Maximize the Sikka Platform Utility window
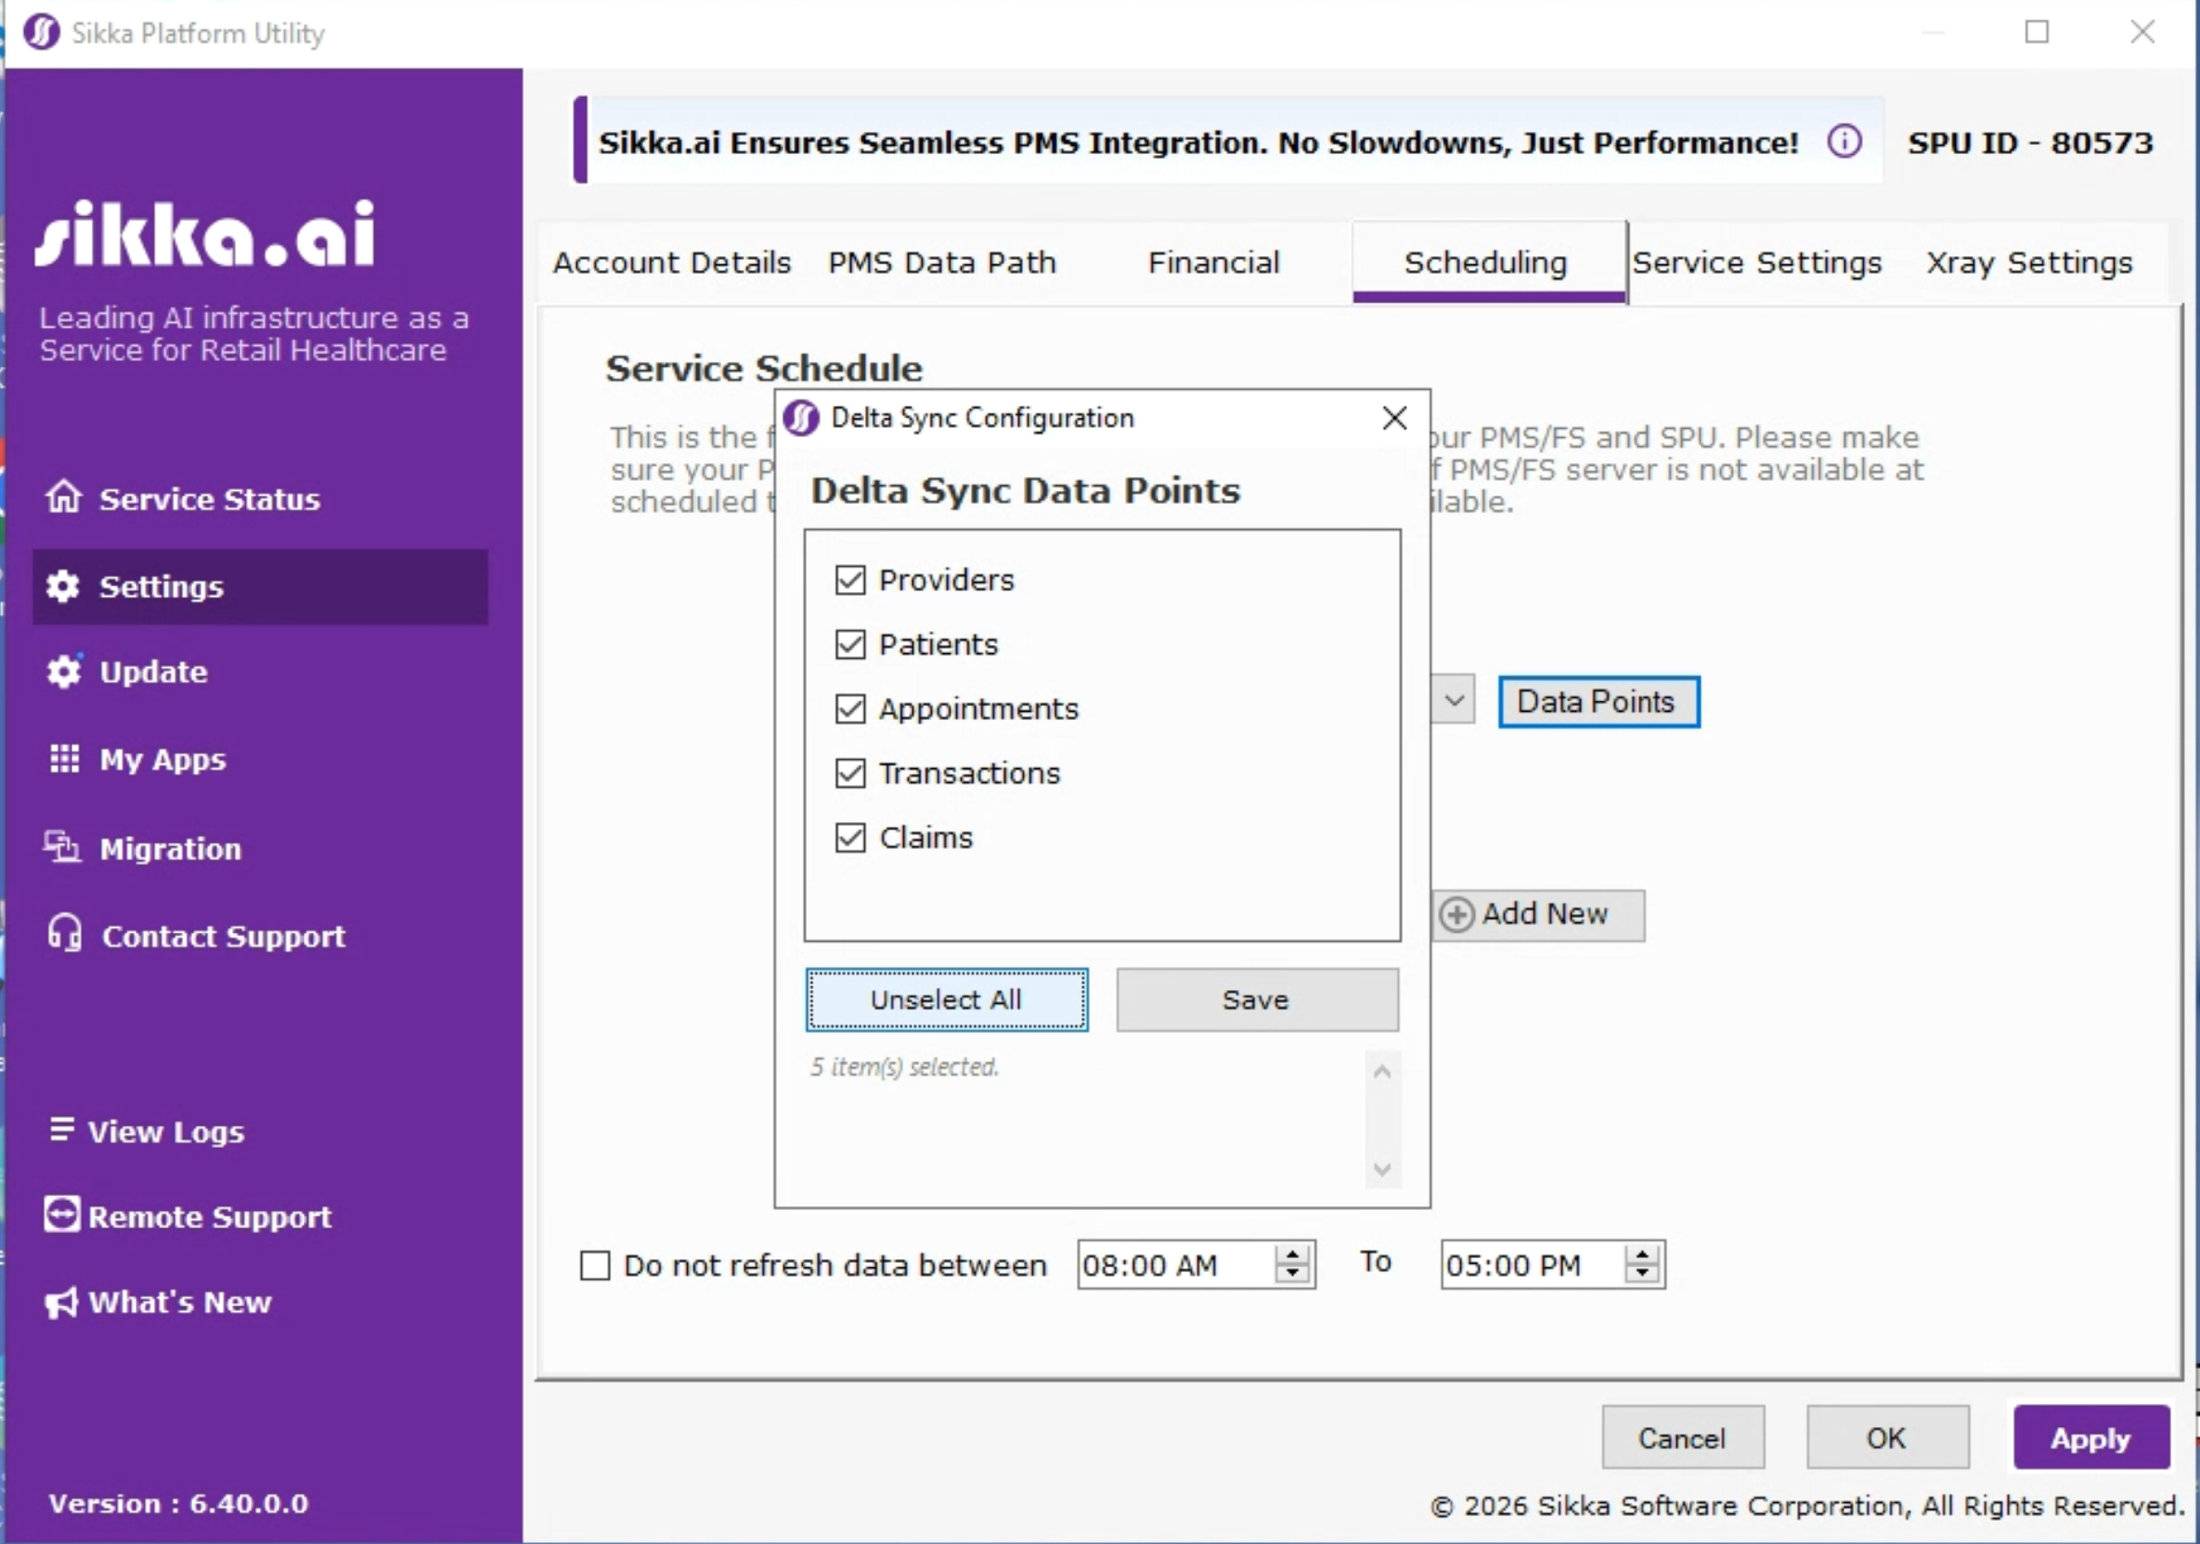 click(x=2037, y=32)
